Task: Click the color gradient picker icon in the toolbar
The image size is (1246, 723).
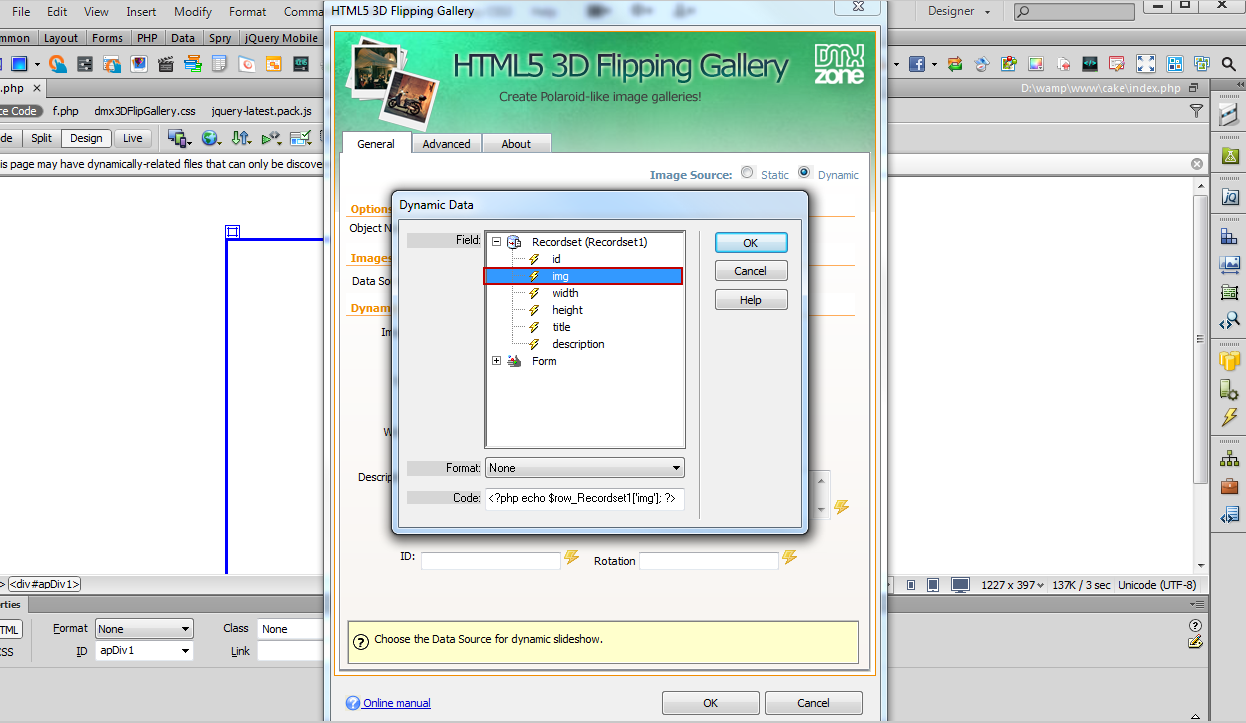Action: (x=1036, y=64)
